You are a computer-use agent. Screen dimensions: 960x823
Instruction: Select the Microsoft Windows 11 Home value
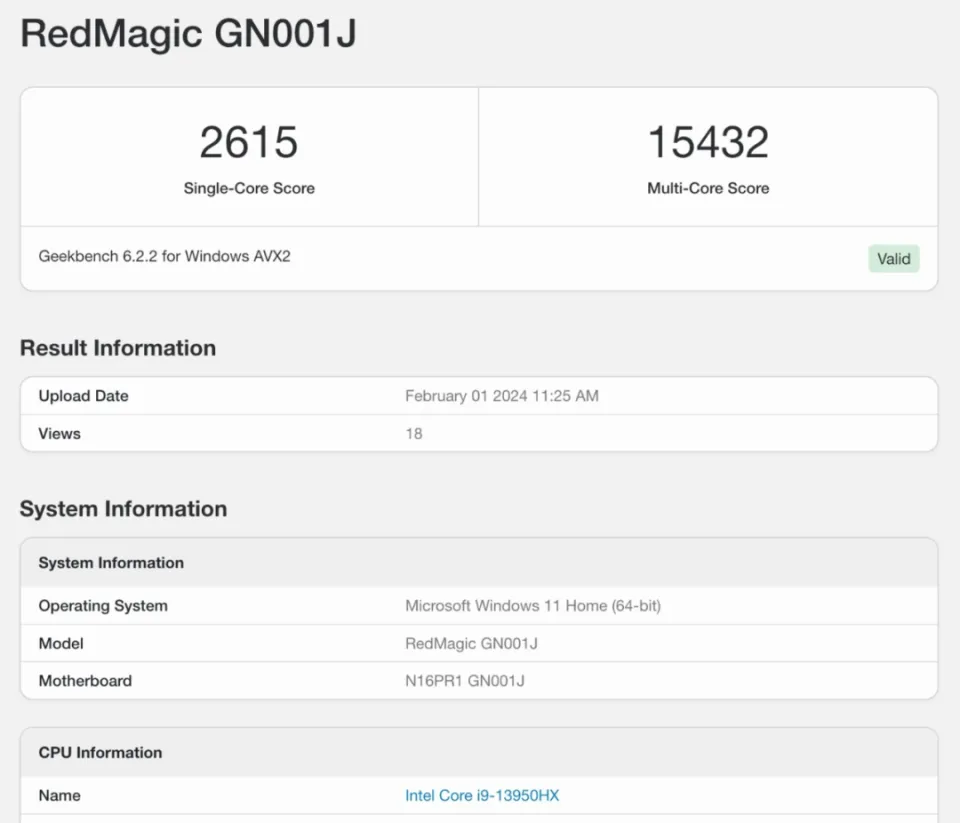click(x=533, y=606)
